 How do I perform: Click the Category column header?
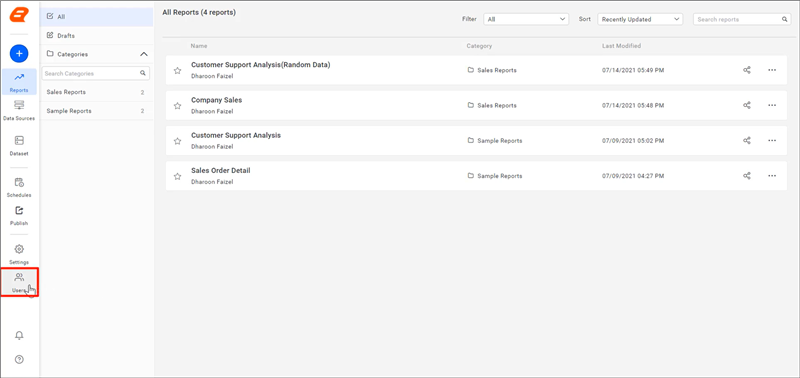(479, 46)
